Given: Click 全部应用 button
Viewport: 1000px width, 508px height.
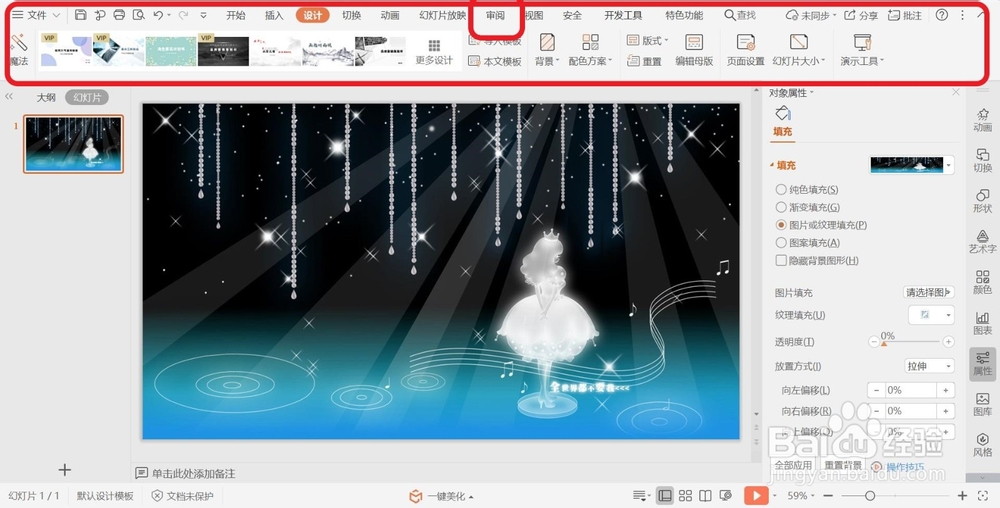Looking at the screenshot, I should [x=793, y=465].
